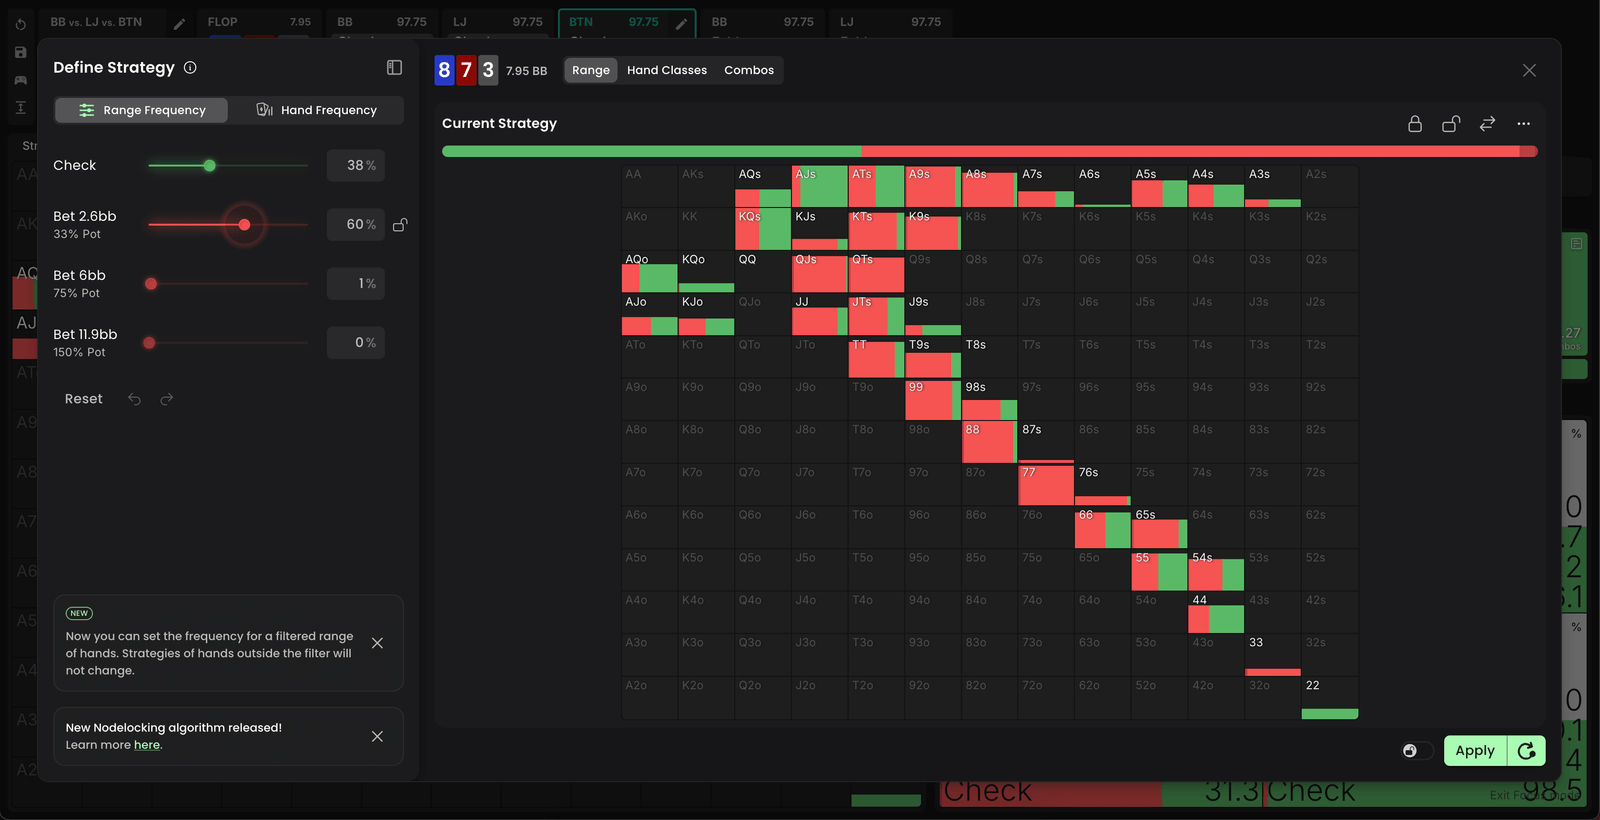Dismiss the filtered range frequency notice
1600x820 pixels.
pyautogui.click(x=377, y=643)
